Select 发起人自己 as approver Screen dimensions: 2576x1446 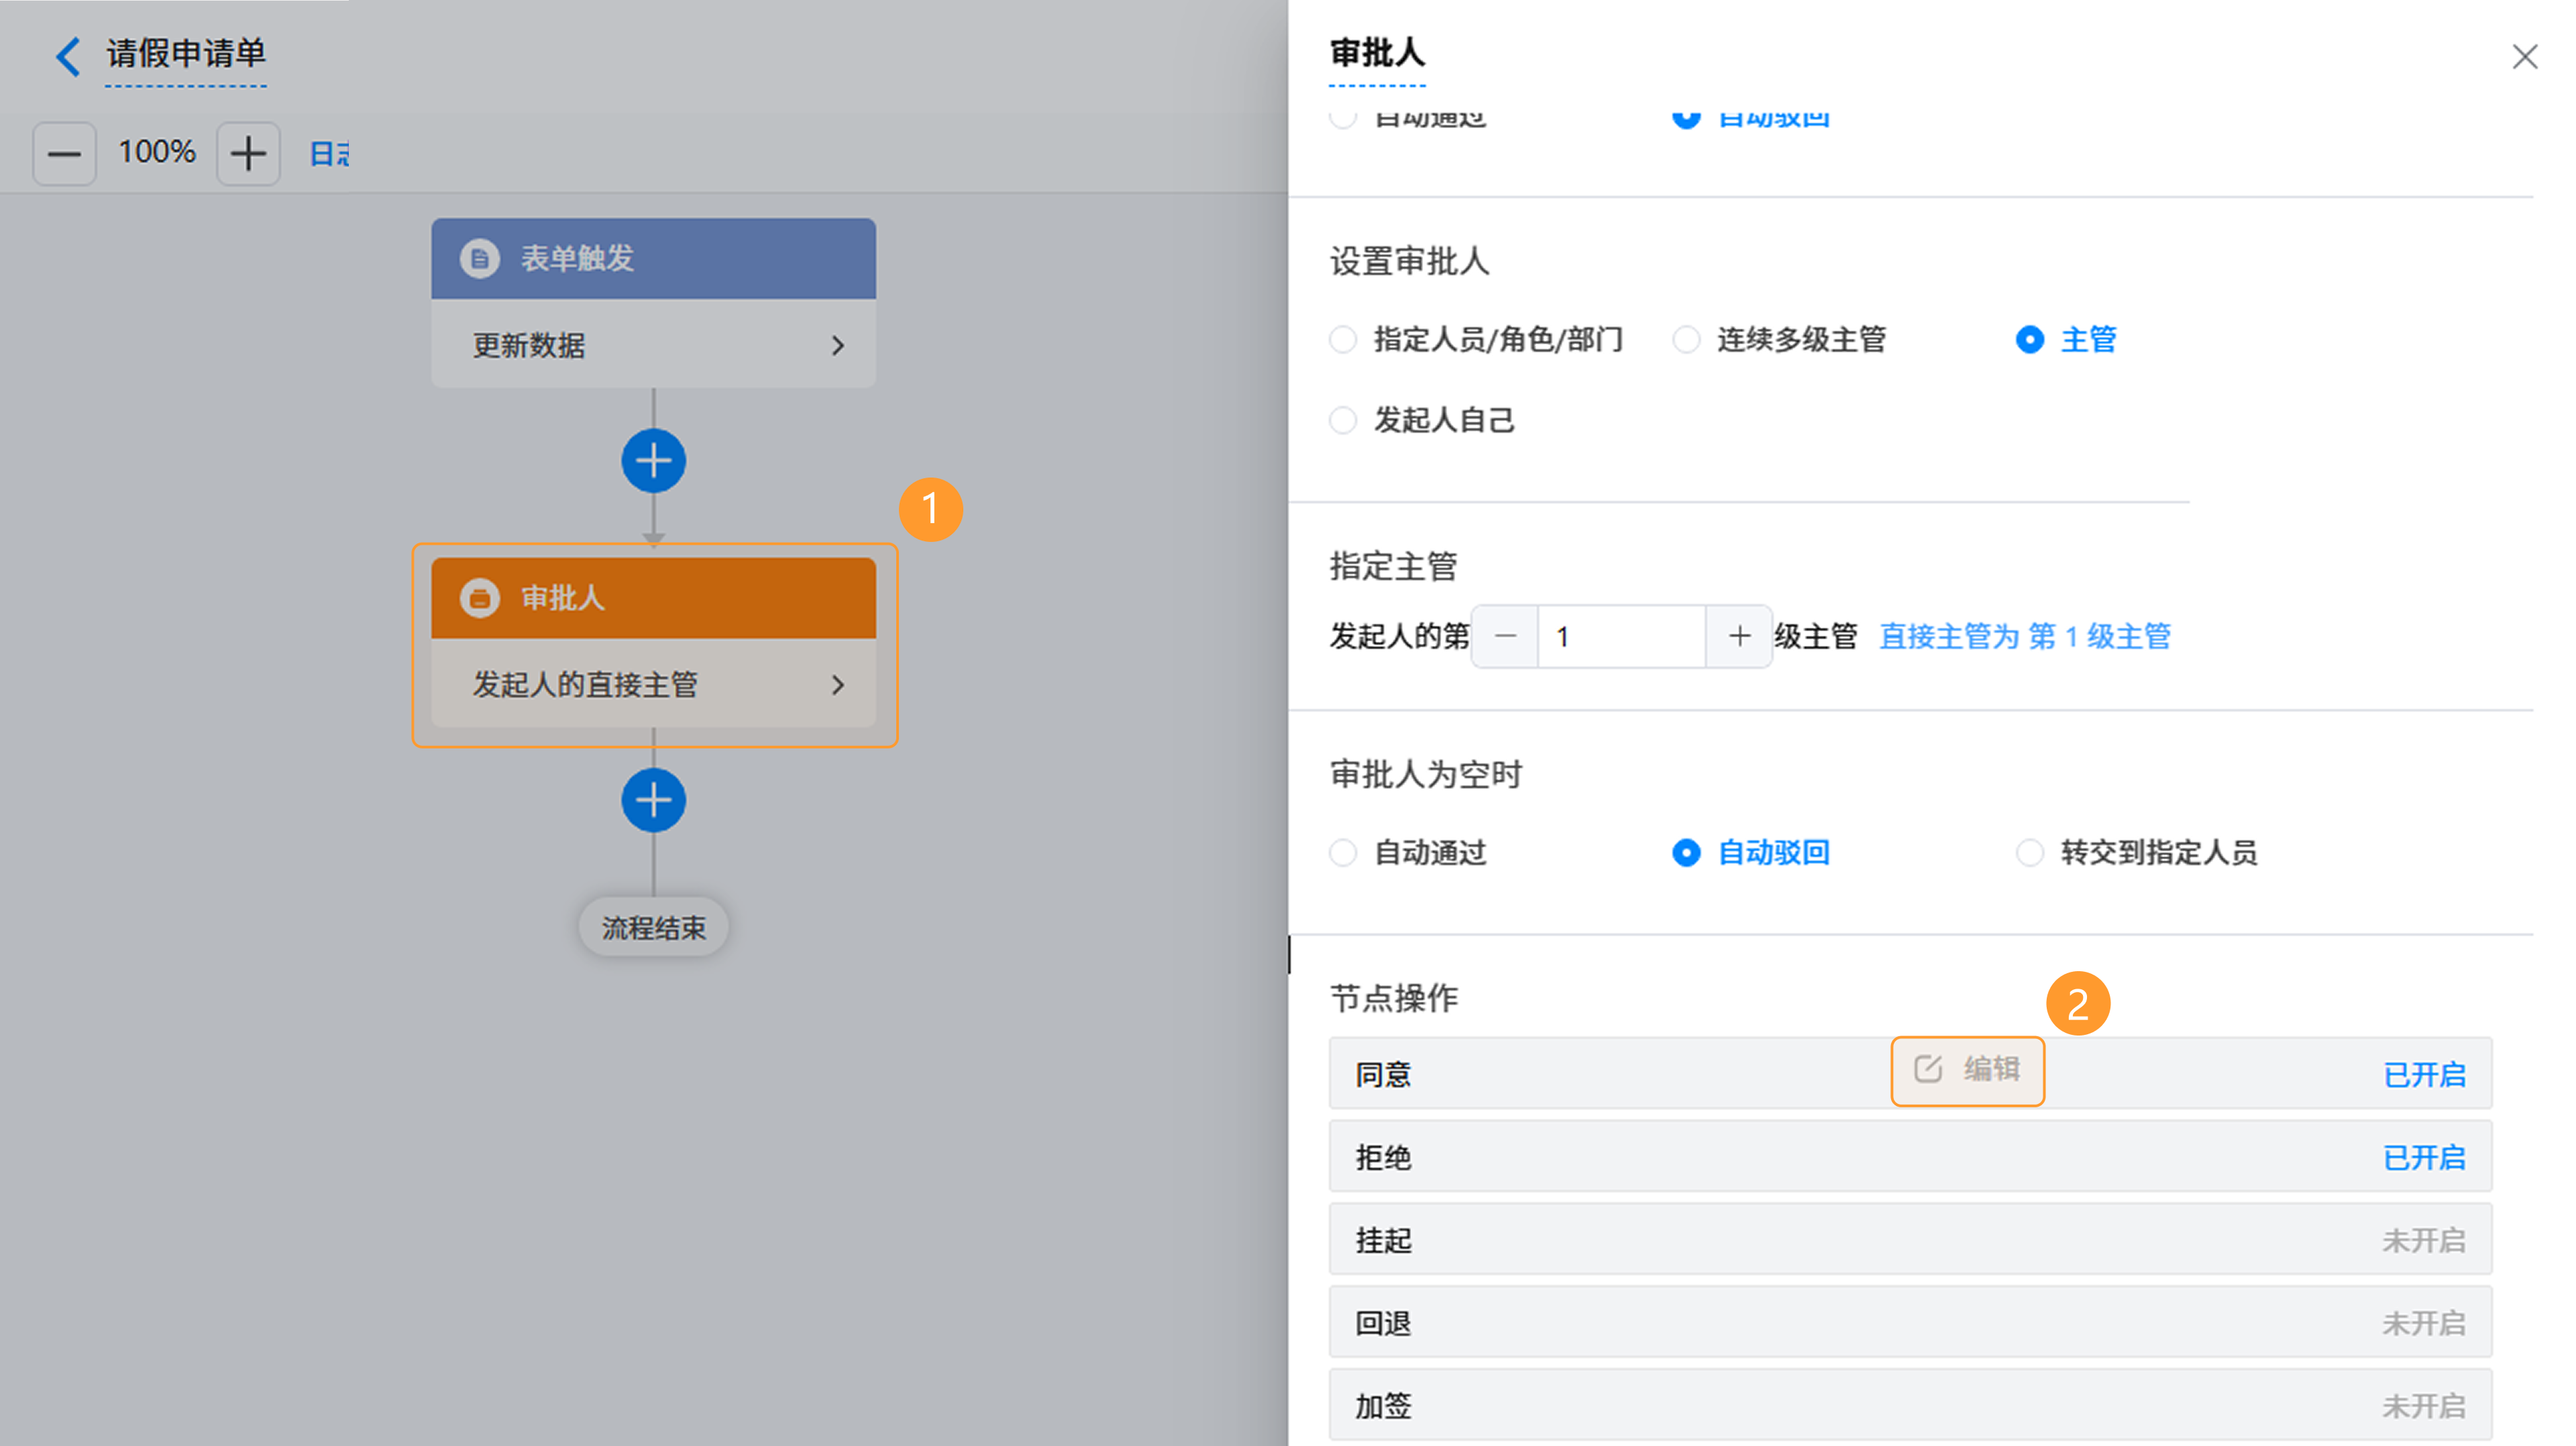pos(1421,420)
